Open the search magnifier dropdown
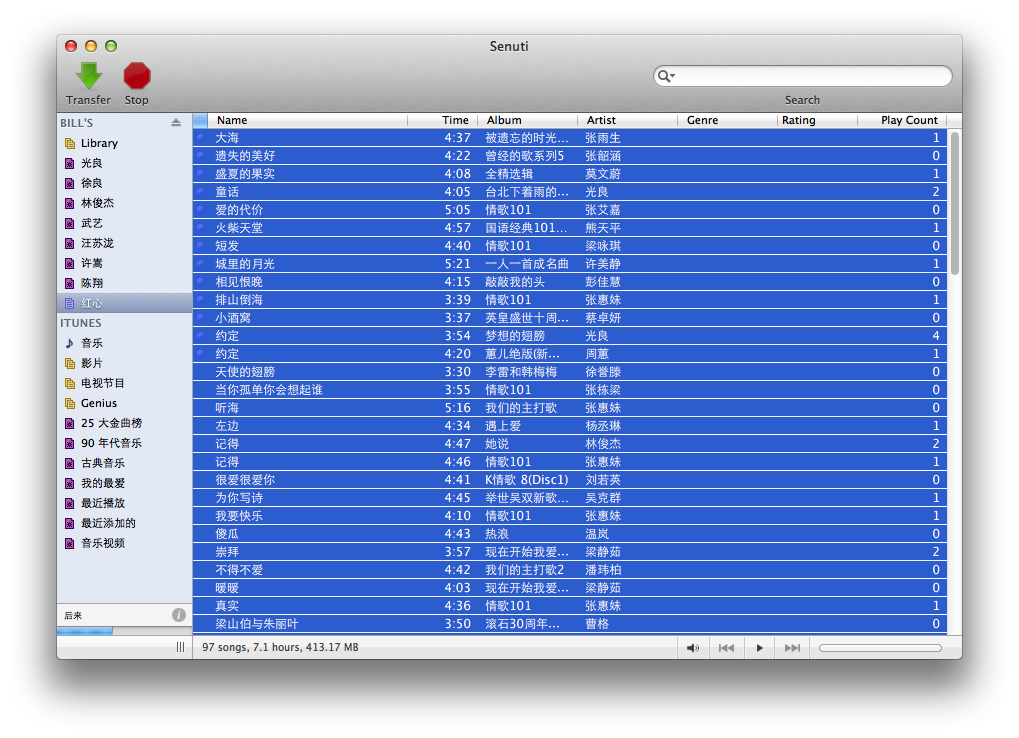The image size is (1019, 738). pos(666,76)
